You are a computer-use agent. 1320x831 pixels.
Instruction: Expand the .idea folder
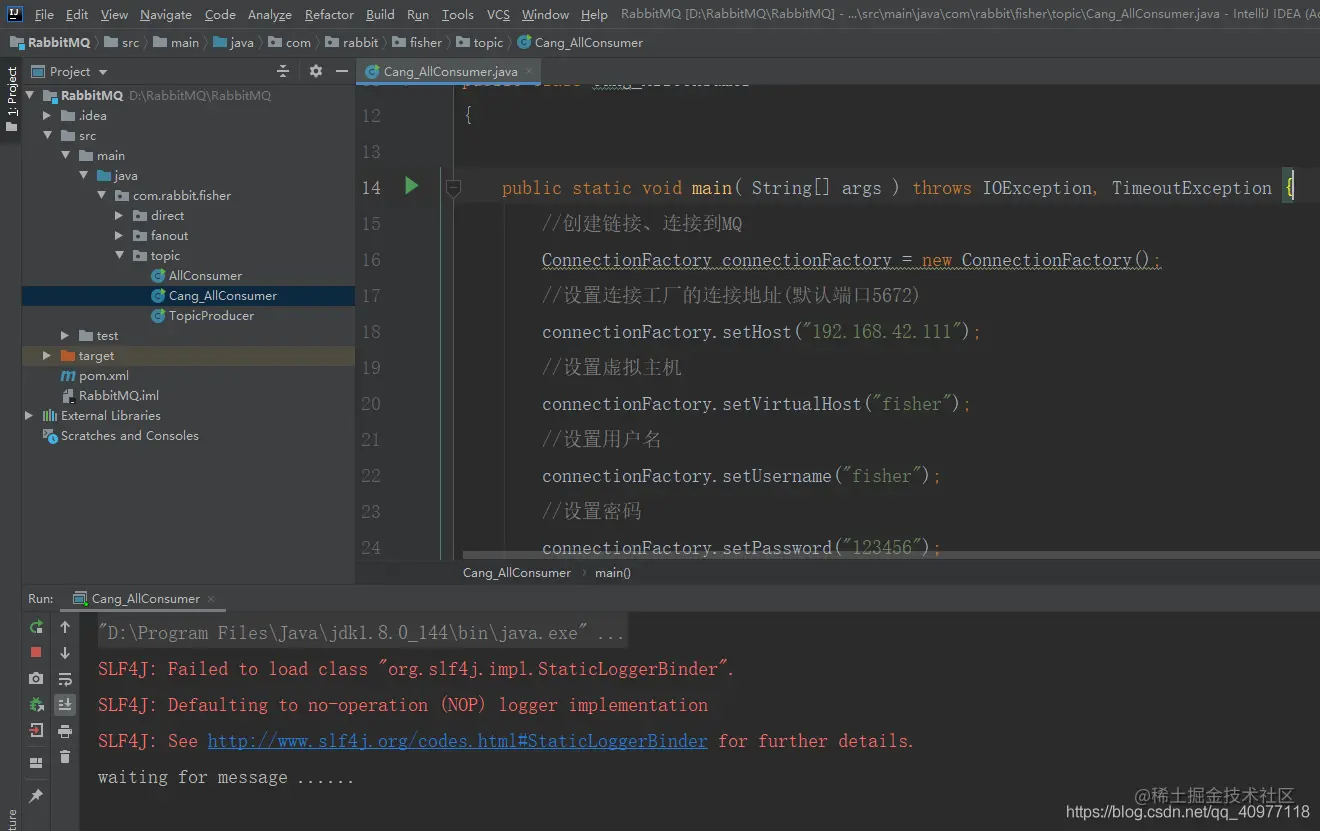[x=47, y=115]
